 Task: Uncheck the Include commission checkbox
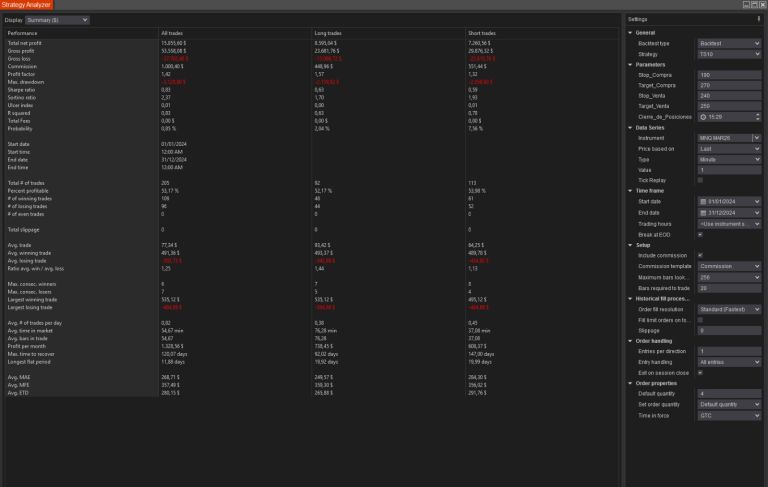click(x=700, y=255)
